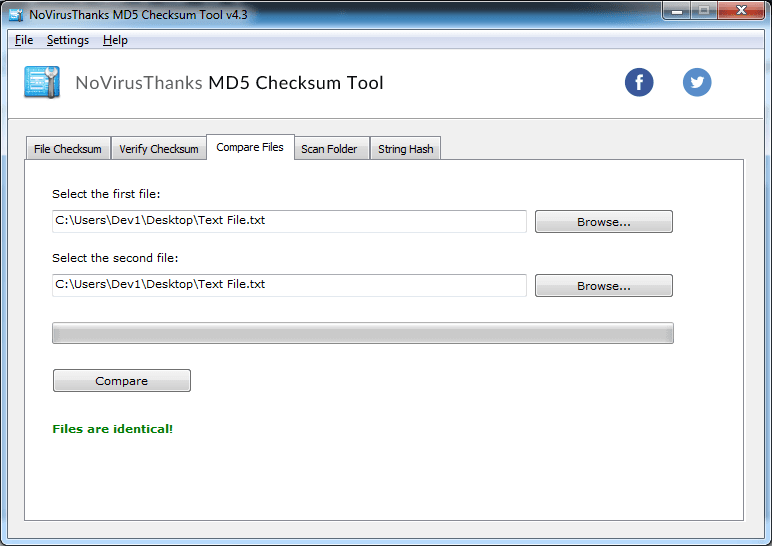This screenshot has width=772, height=546.
Task: Open the Help menu
Action: pos(115,40)
